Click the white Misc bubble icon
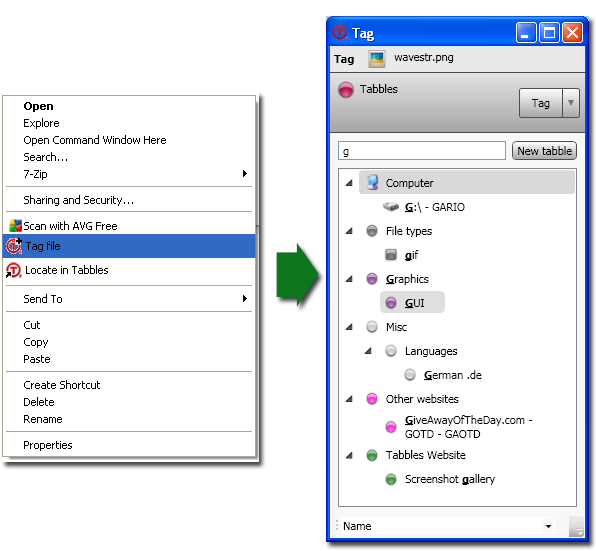The height and width of the screenshot is (551, 596). 372,326
